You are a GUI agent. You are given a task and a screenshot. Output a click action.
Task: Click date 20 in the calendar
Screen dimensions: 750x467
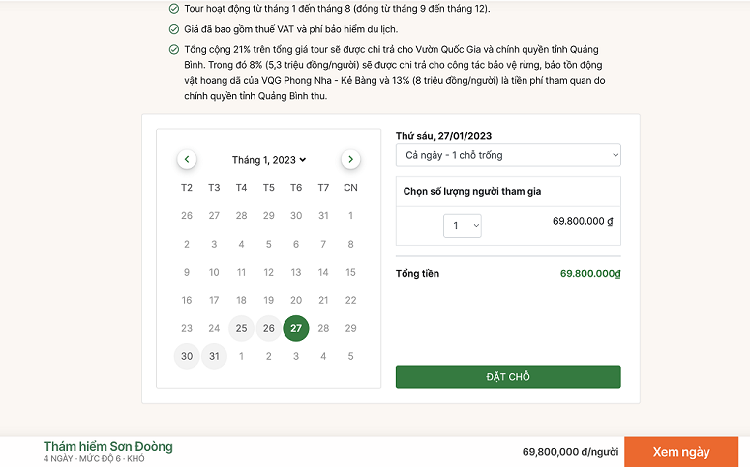tap(296, 300)
